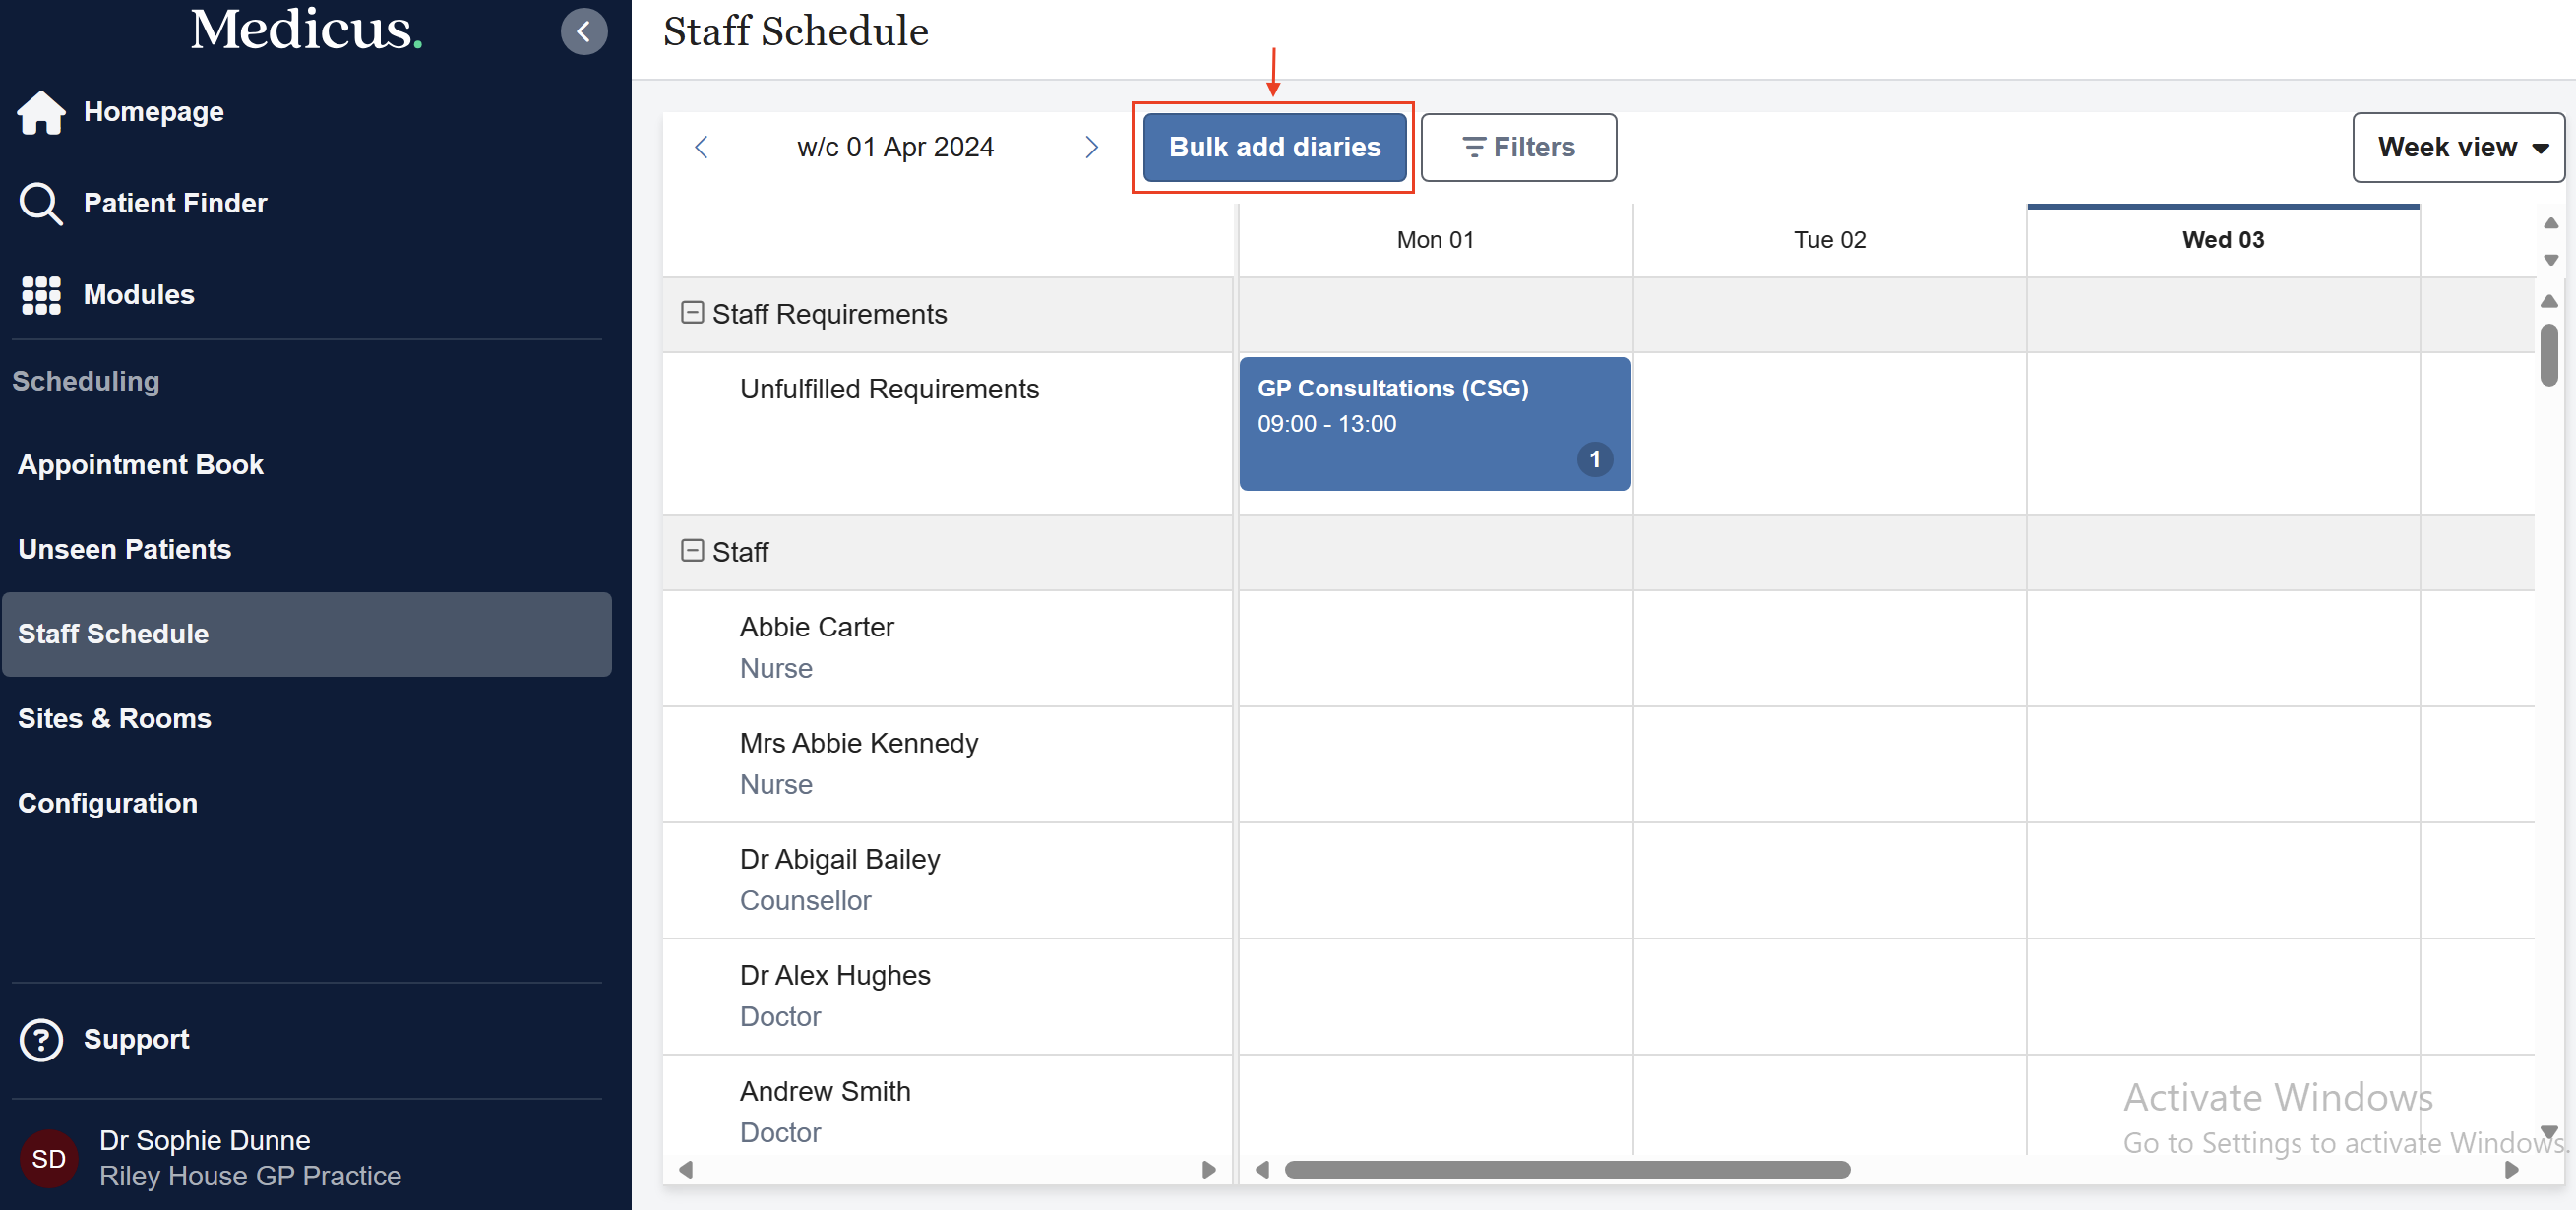Open the Week view dropdown
The width and height of the screenshot is (2576, 1210).
(x=2458, y=147)
